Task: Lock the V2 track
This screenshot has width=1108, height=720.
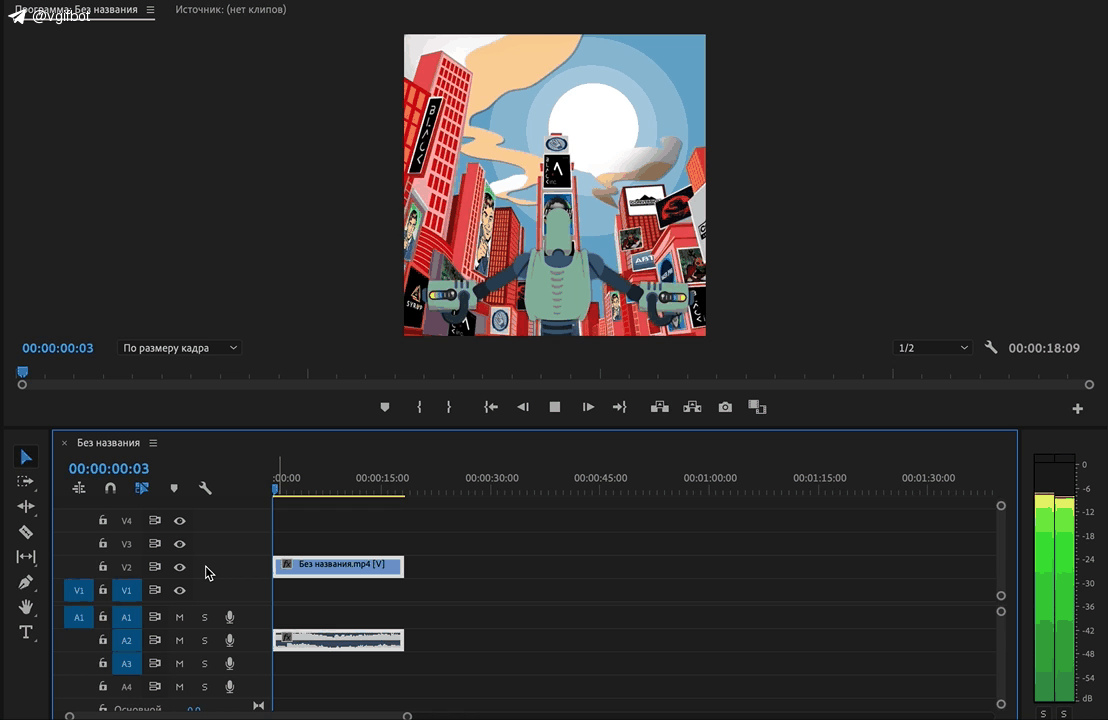Action: pyautogui.click(x=103, y=567)
